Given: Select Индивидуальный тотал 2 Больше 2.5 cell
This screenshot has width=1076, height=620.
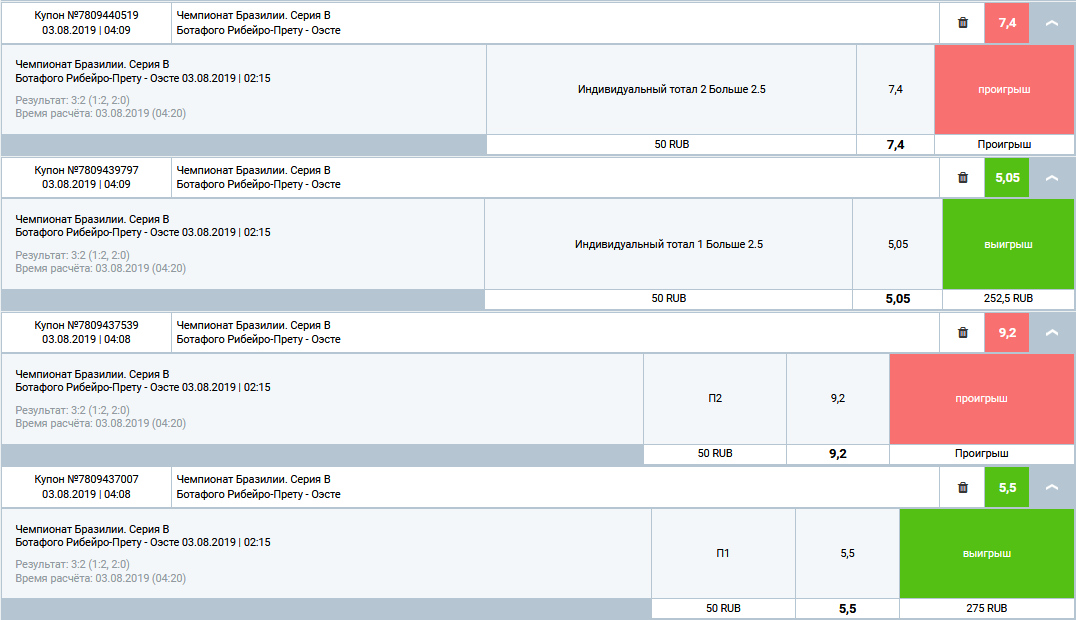Looking at the screenshot, I should [671, 89].
